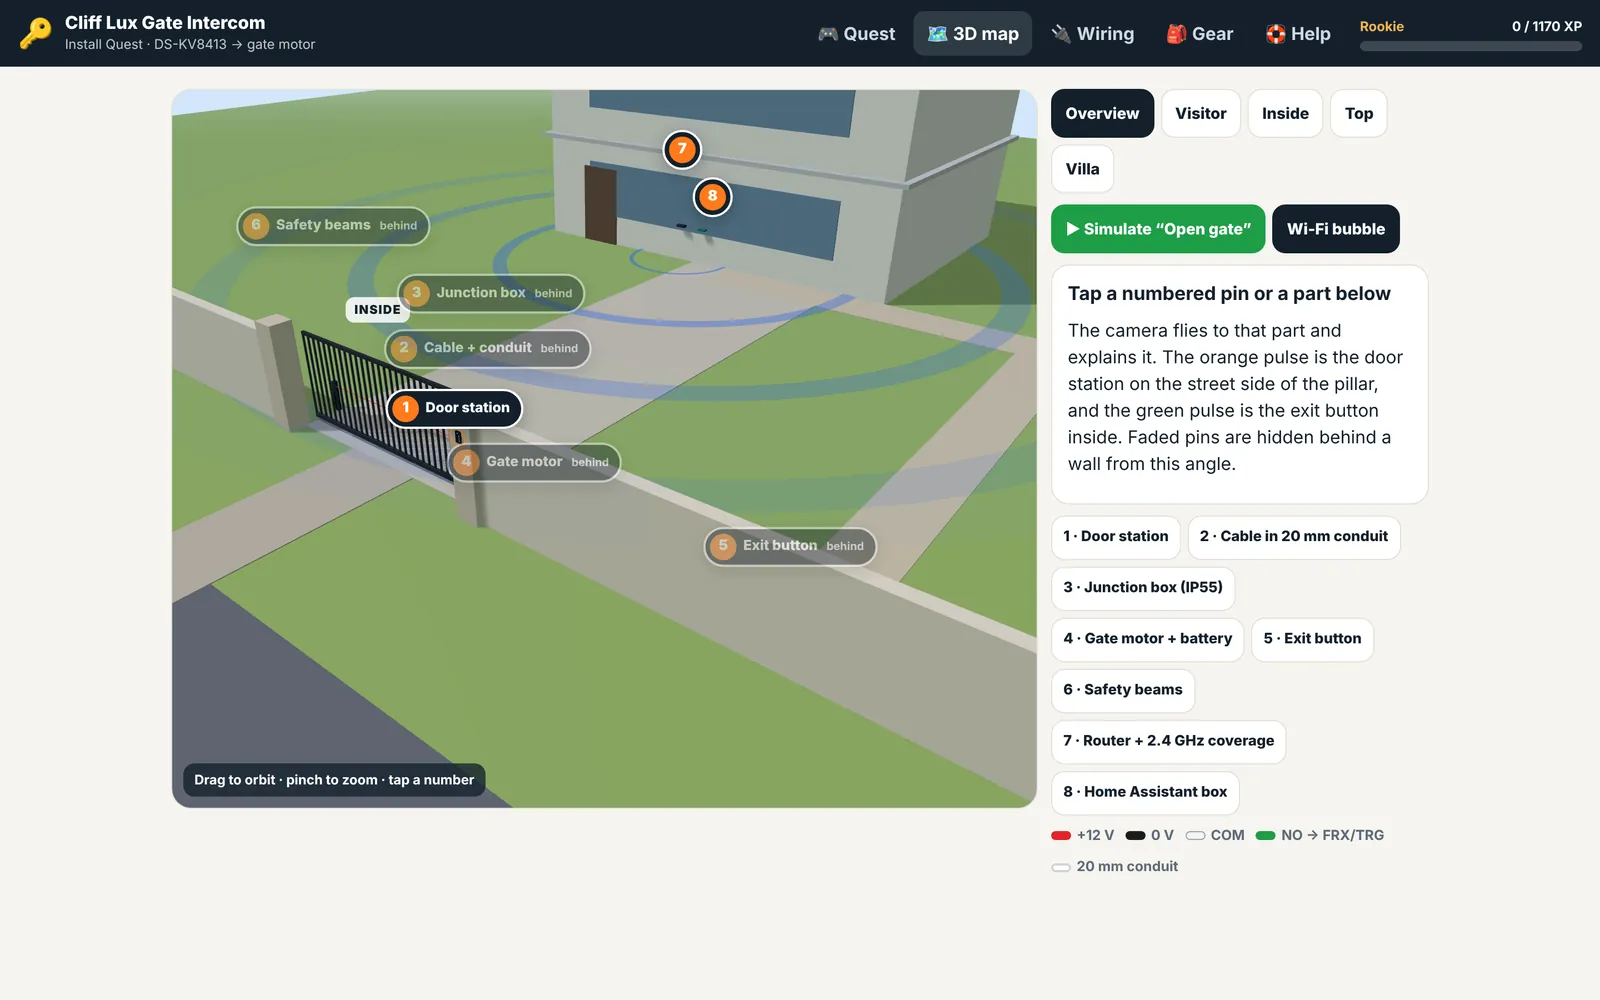Open the Help tab
The image size is (1600, 1000).
click(1298, 34)
